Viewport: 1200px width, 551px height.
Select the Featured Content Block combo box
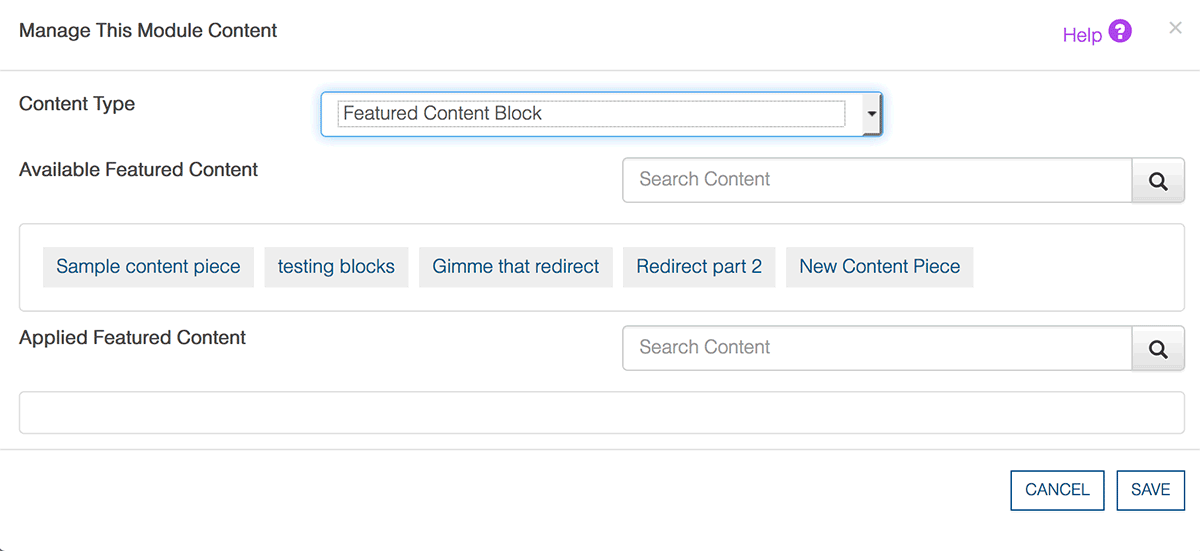601,114
